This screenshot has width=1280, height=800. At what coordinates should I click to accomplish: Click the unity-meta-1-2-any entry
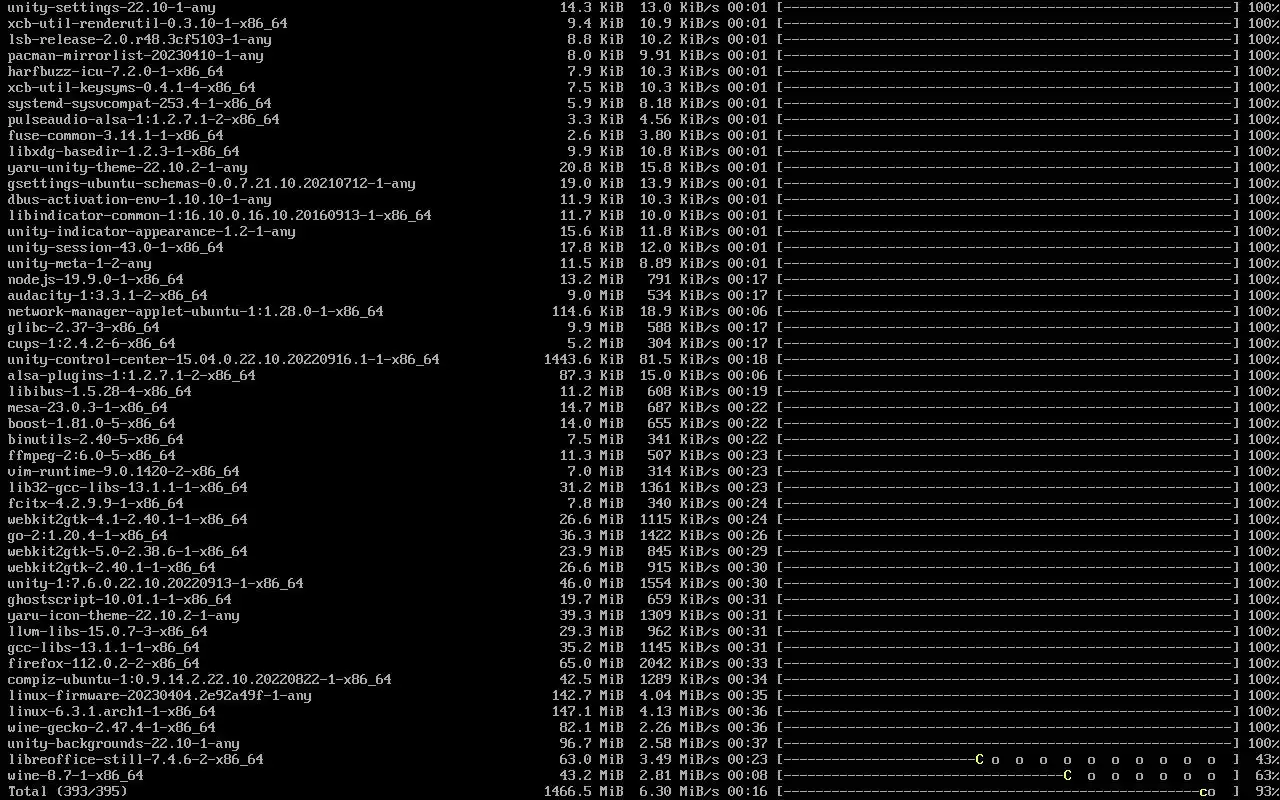[x=80, y=263]
